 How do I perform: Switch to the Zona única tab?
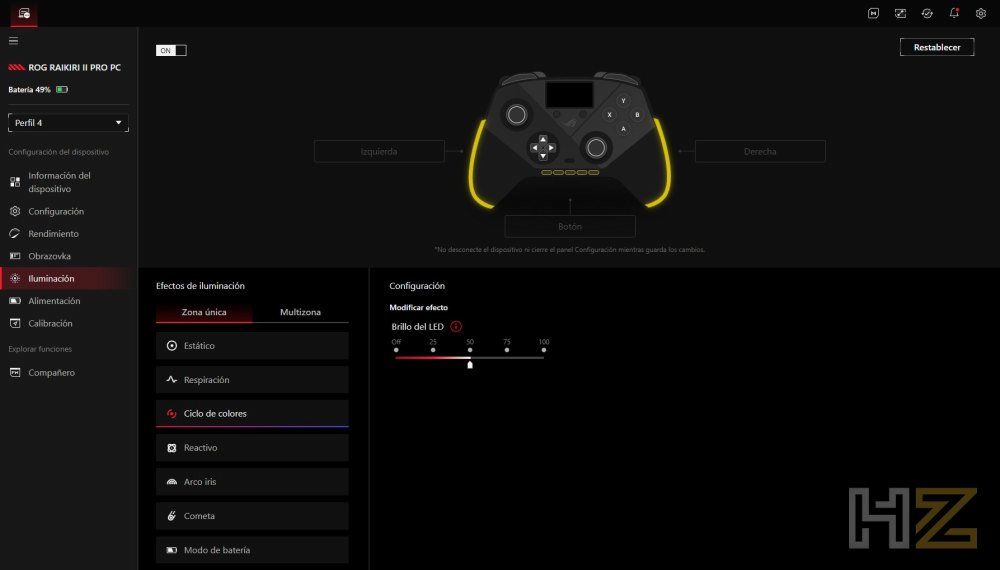click(x=204, y=312)
